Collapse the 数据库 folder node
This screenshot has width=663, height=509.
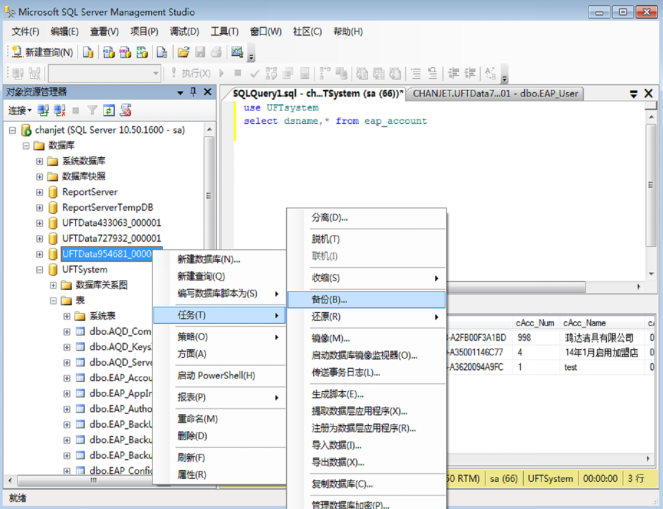(x=26, y=146)
